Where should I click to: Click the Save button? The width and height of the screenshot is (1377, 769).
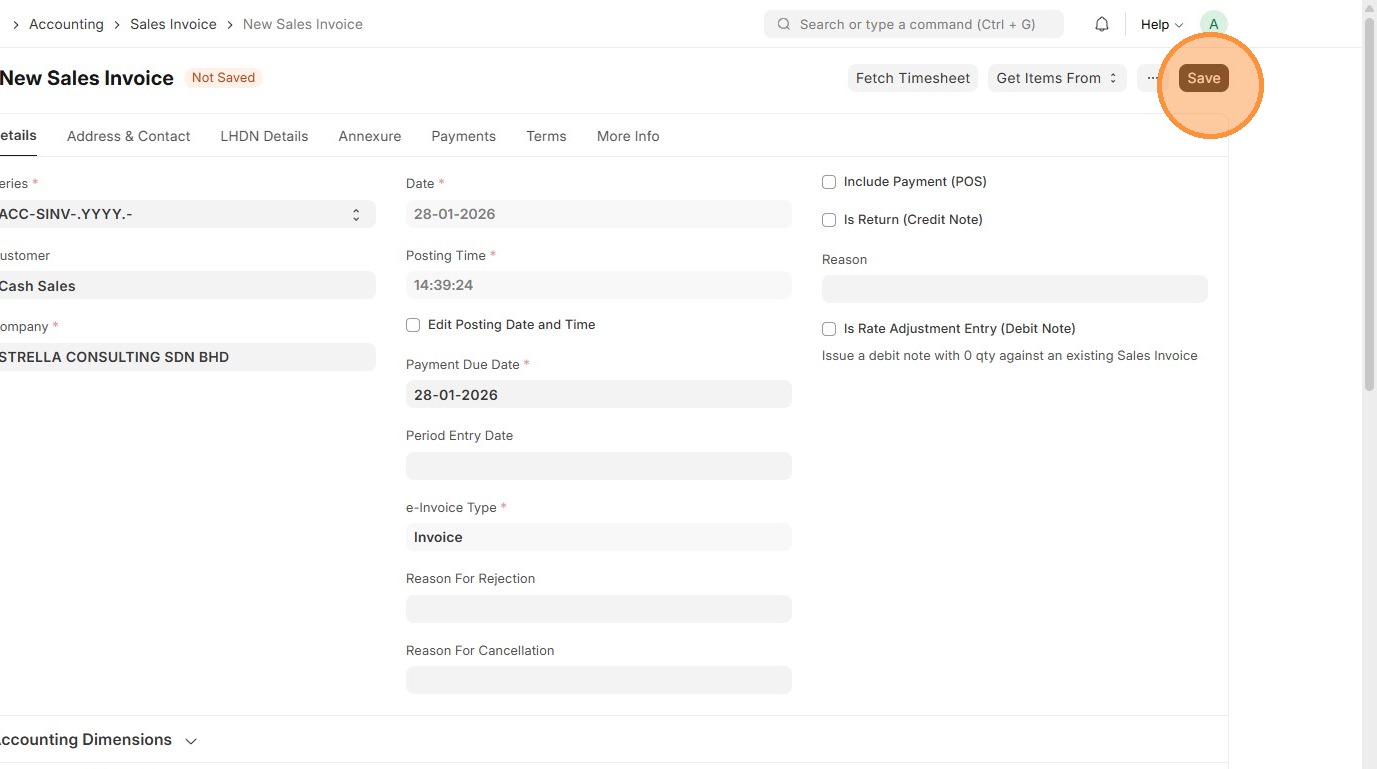[x=1204, y=78]
